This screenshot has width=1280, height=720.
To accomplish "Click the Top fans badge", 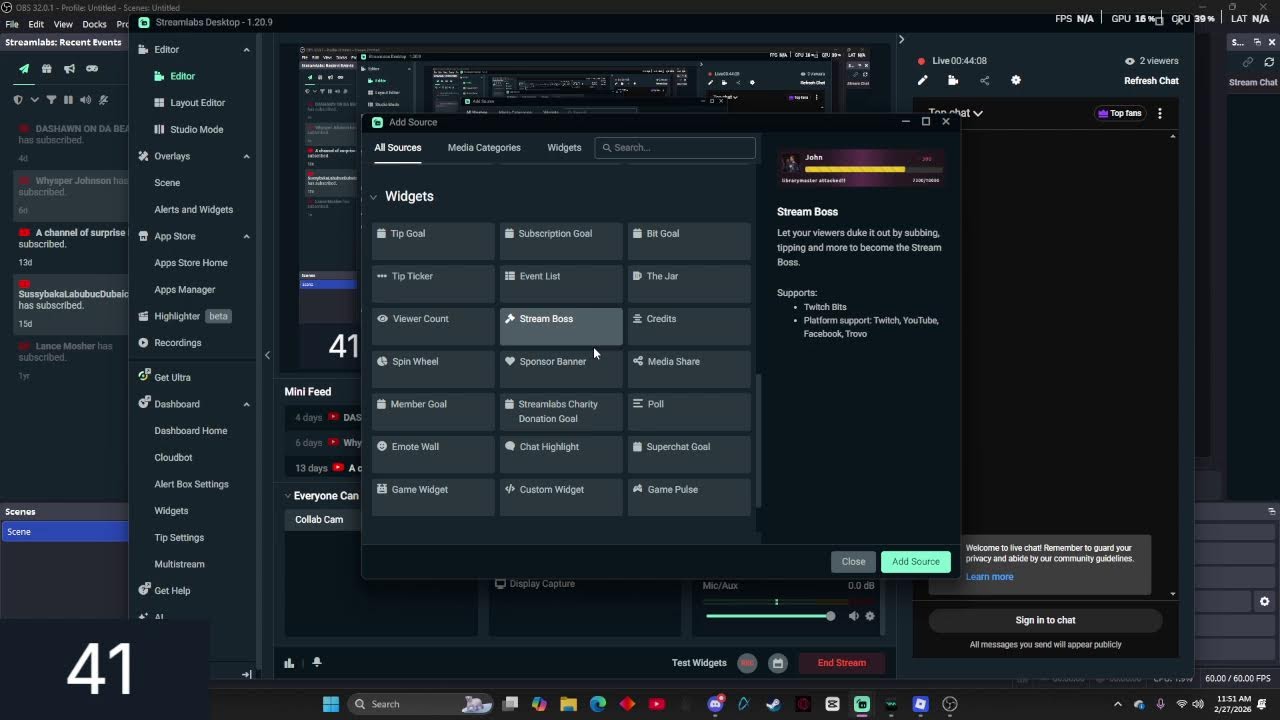I will pyautogui.click(x=1120, y=113).
